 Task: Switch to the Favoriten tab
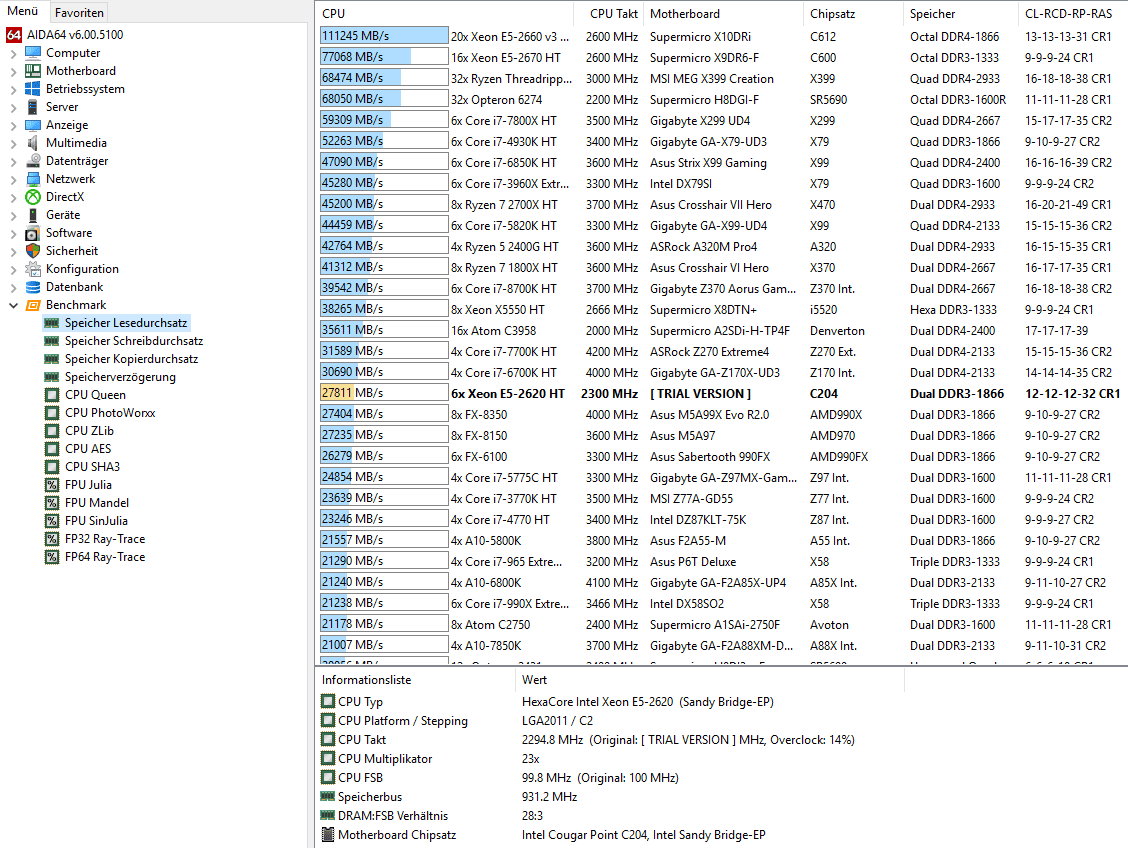pyautogui.click(x=79, y=12)
